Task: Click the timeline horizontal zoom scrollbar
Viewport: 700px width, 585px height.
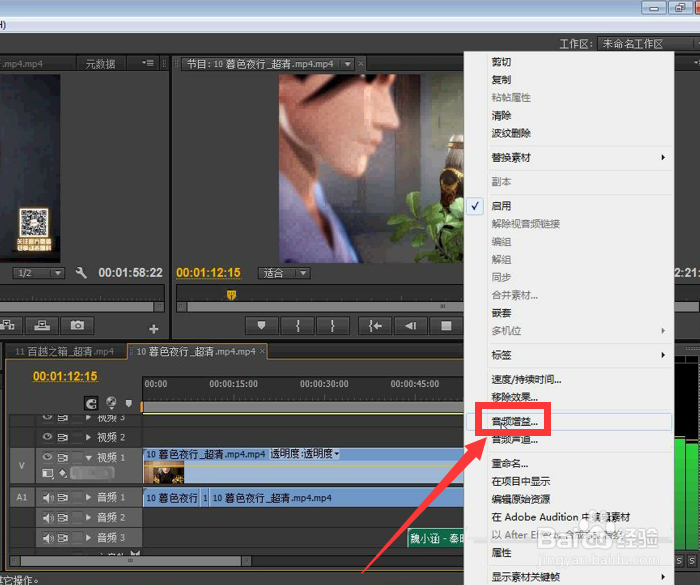Action: [x=131, y=560]
